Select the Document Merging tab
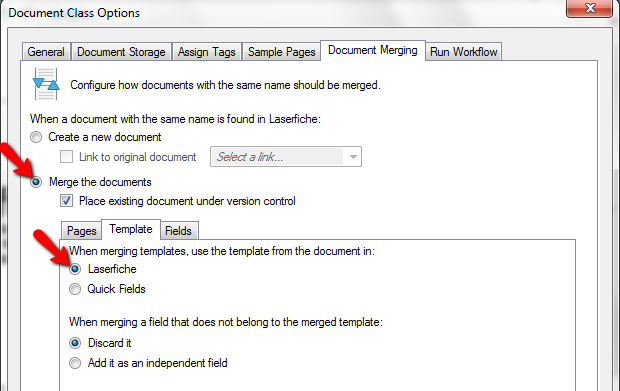 click(x=373, y=50)
